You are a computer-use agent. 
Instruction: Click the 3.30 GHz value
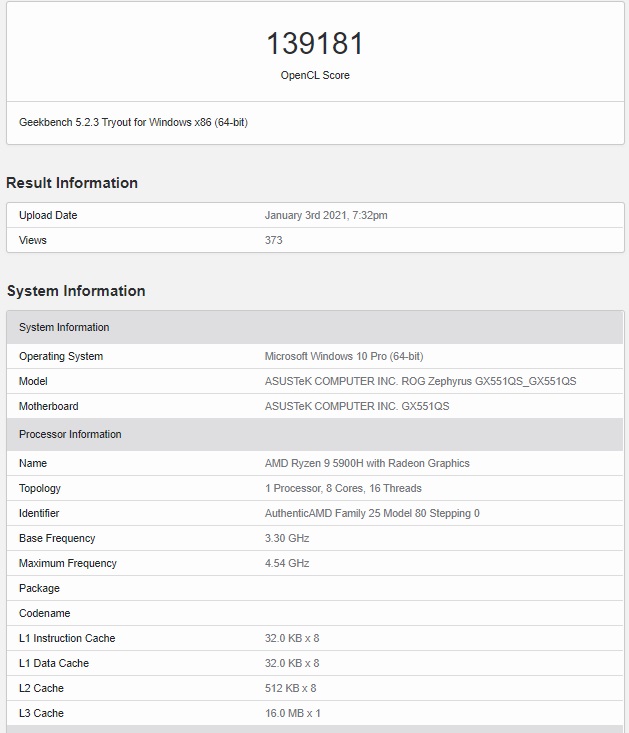point(287,539)
